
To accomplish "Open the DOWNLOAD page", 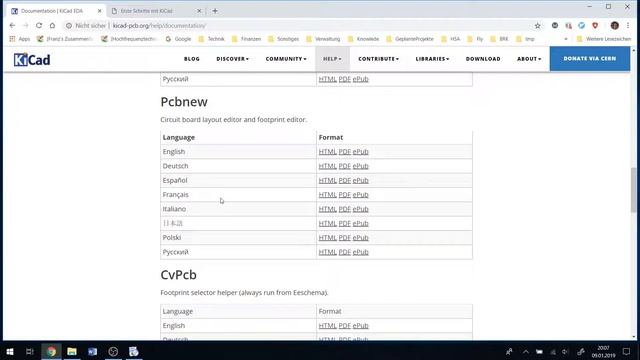I will [483, 59].
